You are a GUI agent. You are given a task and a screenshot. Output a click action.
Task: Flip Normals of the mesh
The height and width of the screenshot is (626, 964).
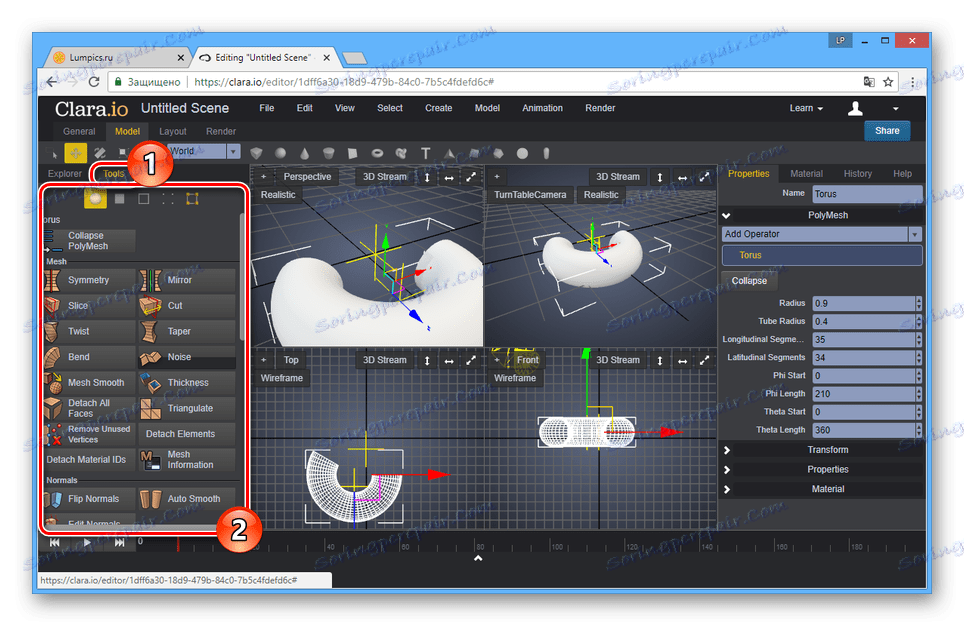[89, 499]
